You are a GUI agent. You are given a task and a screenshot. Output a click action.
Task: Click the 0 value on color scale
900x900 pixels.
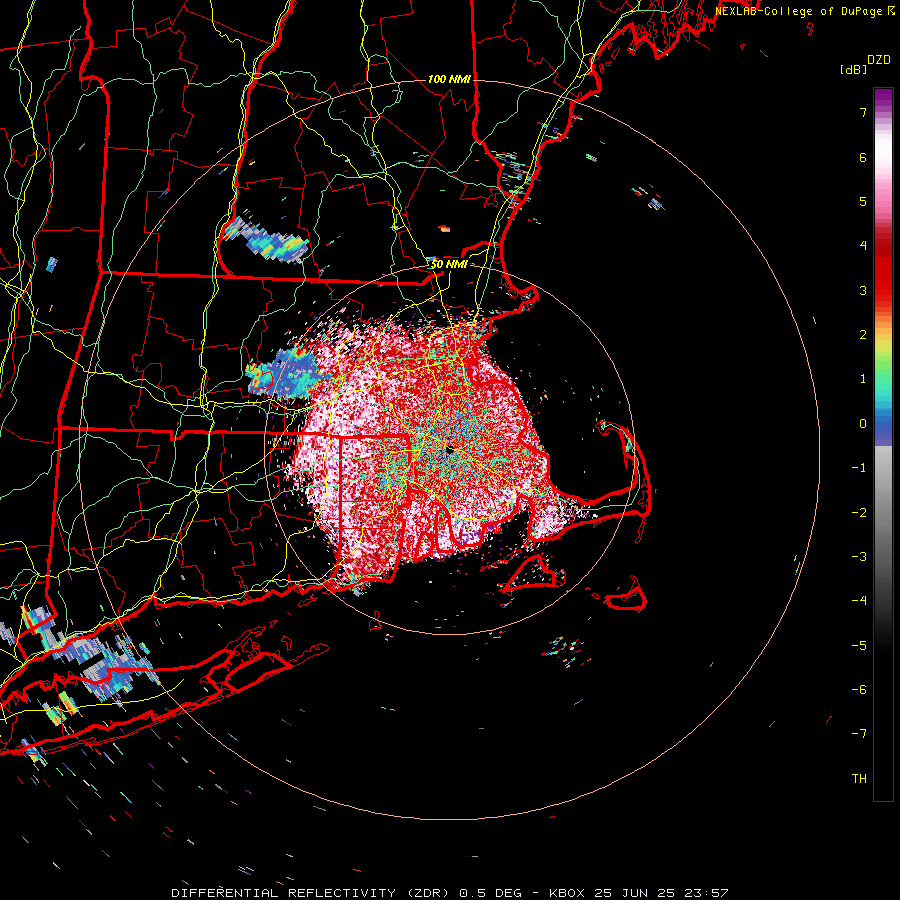(x=863, y=423)
